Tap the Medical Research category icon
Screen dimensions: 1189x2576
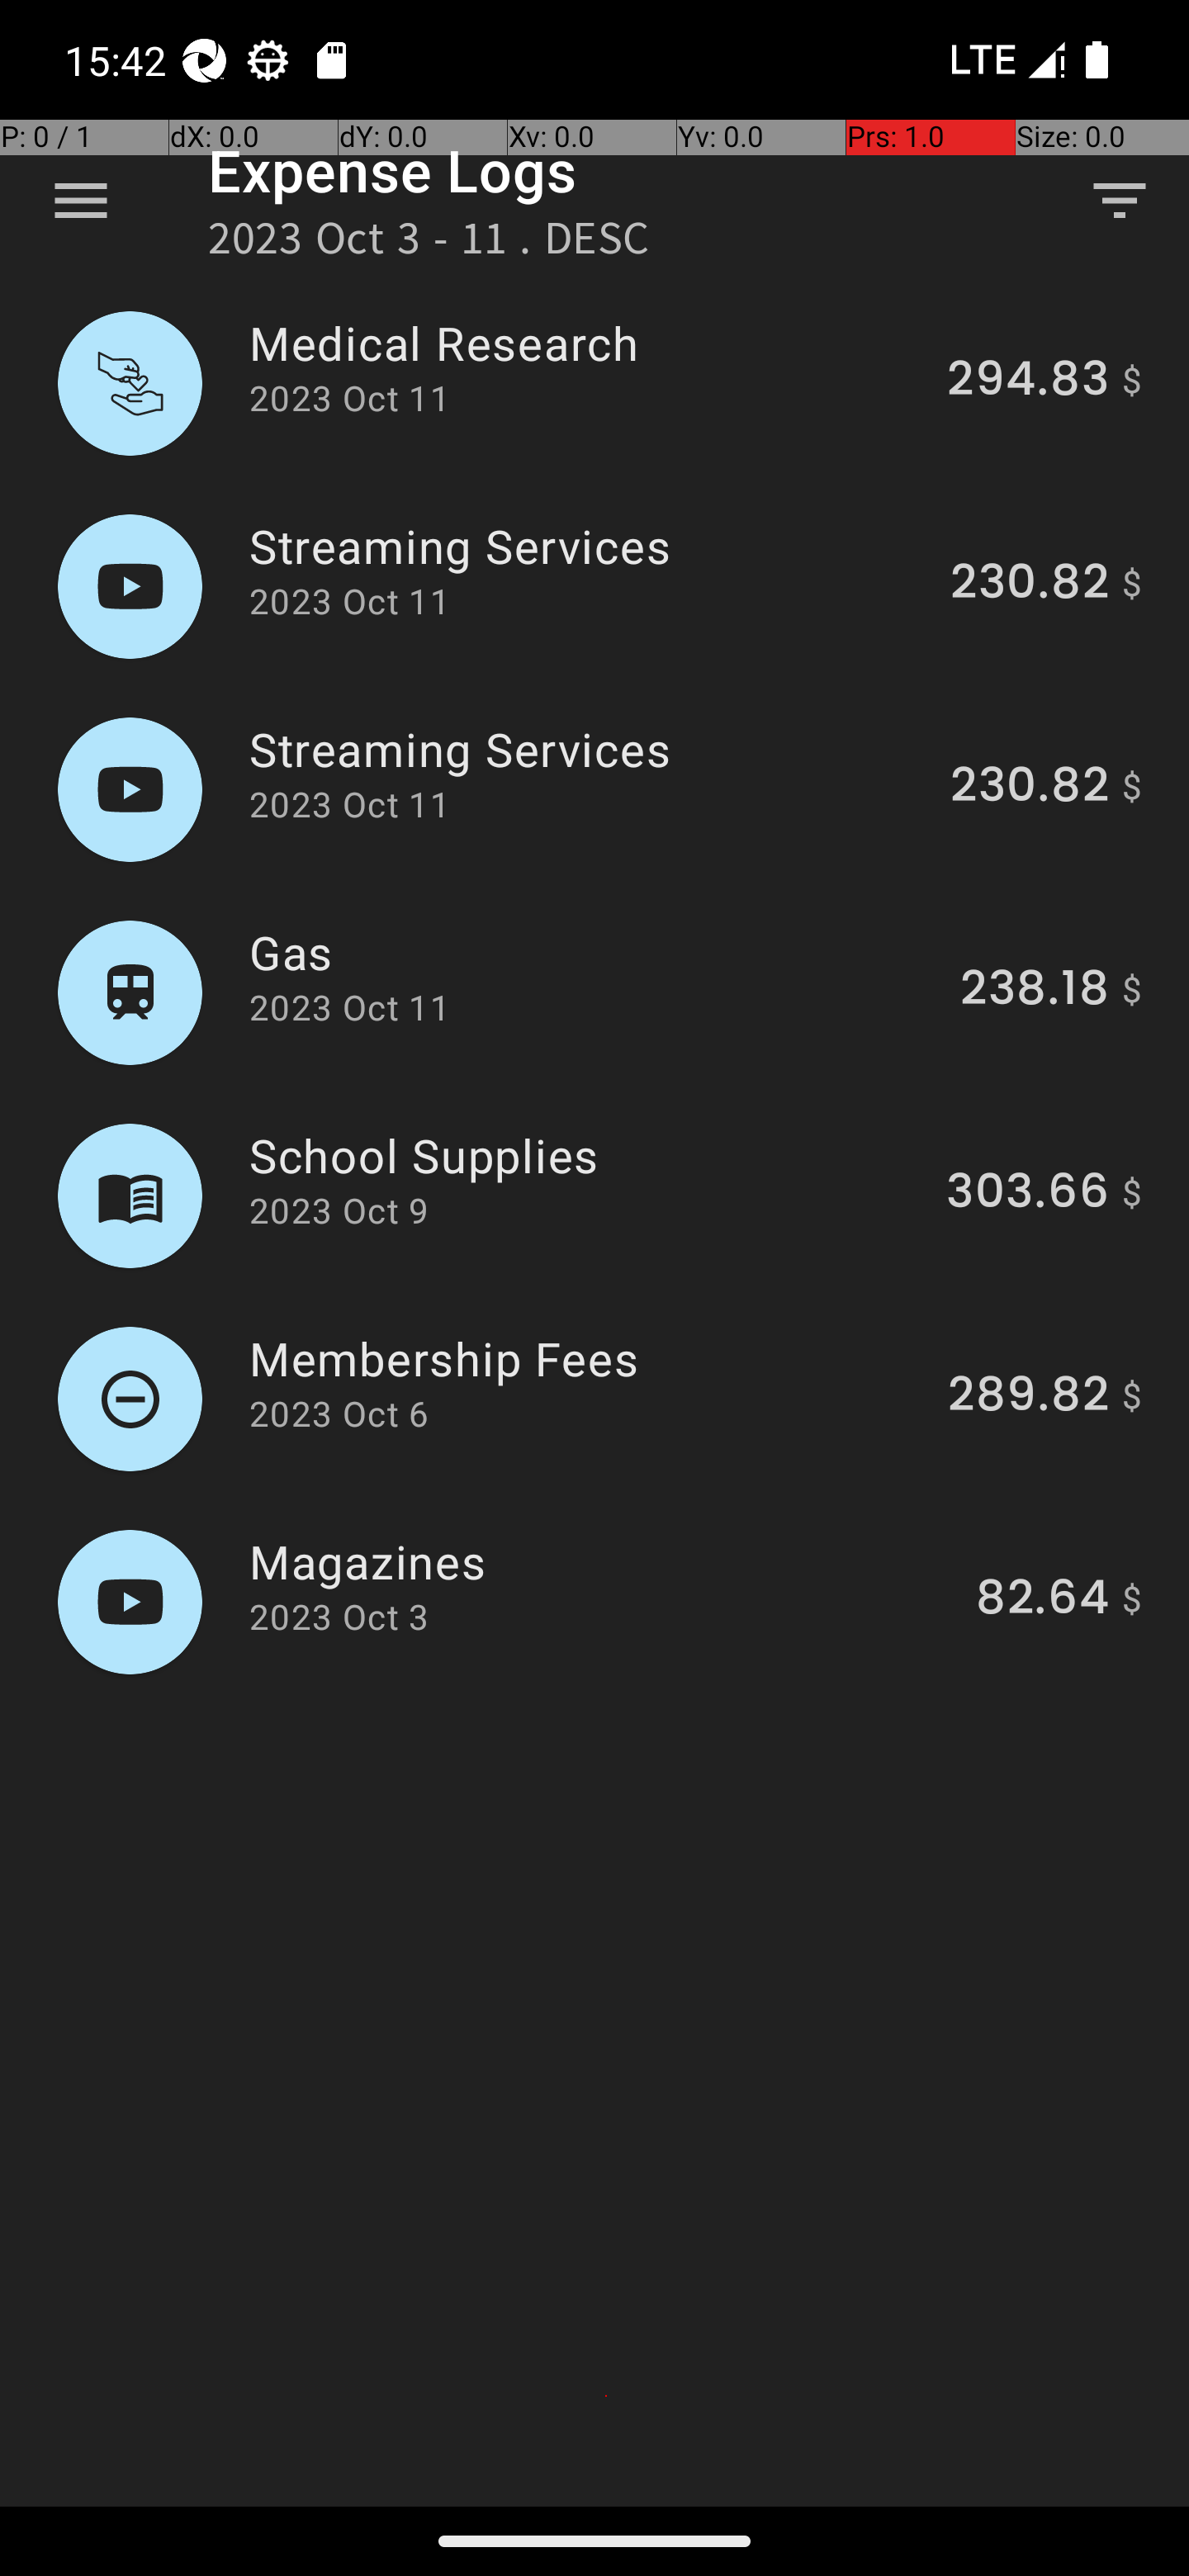(130, 383)
